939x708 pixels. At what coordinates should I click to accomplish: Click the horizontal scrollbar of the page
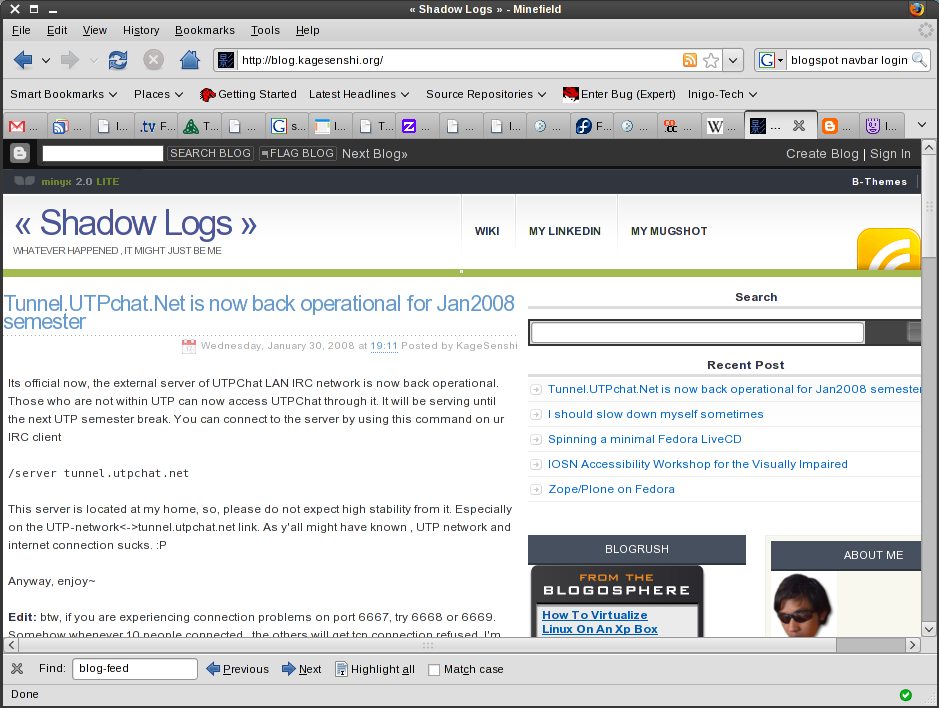[427, 645]
